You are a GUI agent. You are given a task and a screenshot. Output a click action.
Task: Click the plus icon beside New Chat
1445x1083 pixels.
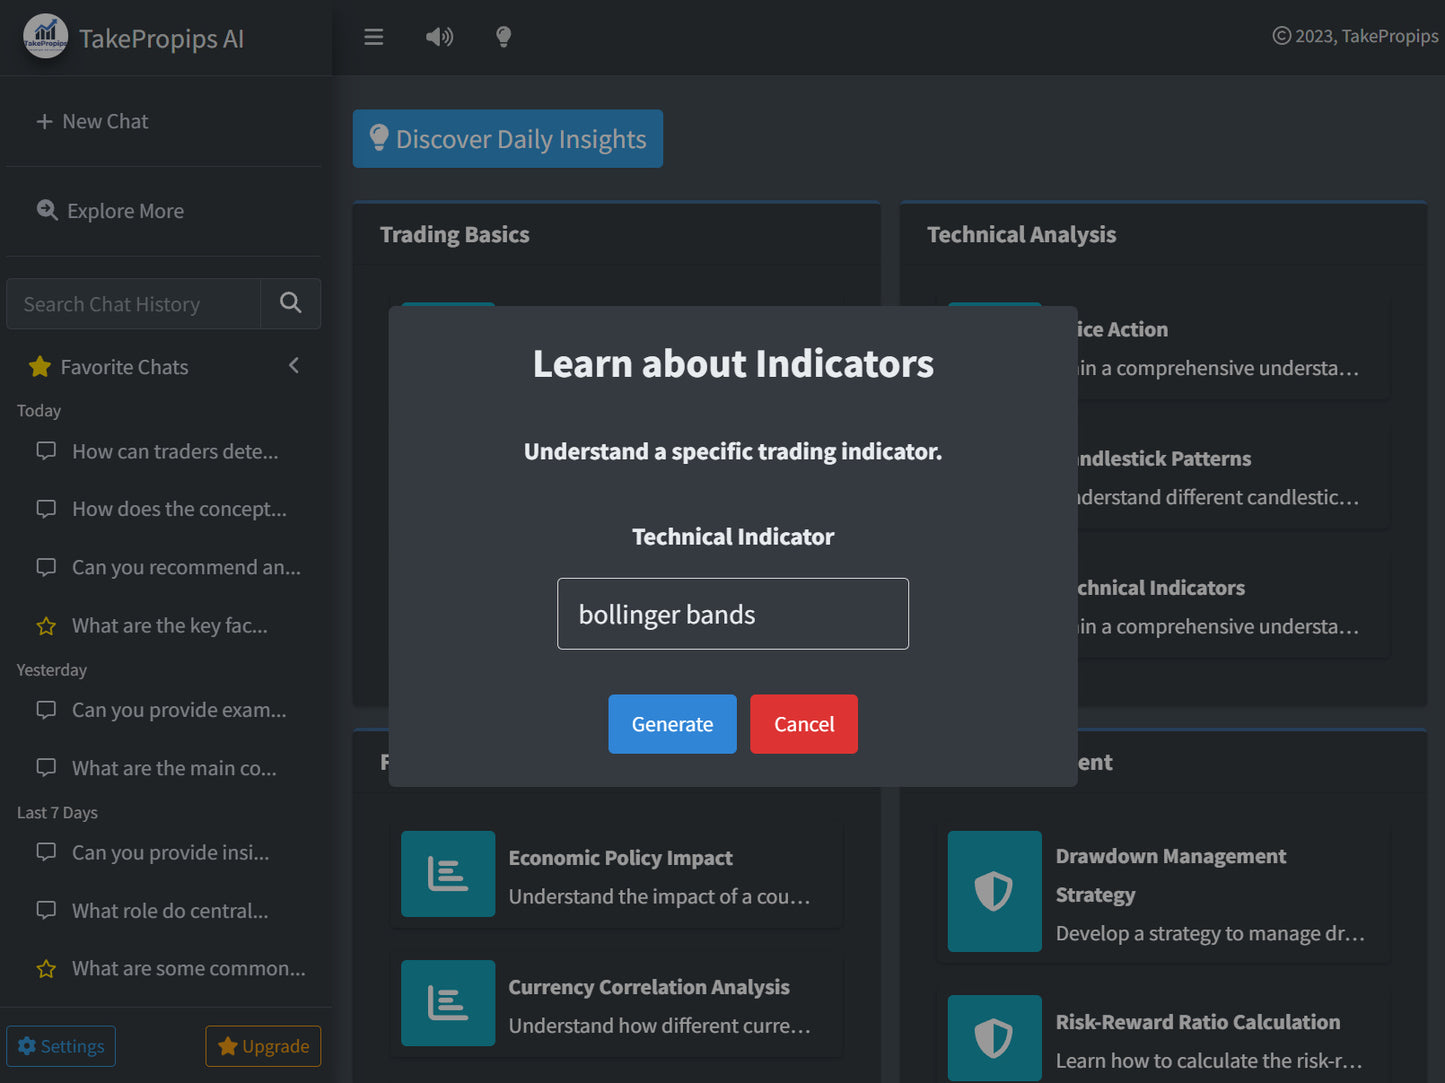point(44,121)
